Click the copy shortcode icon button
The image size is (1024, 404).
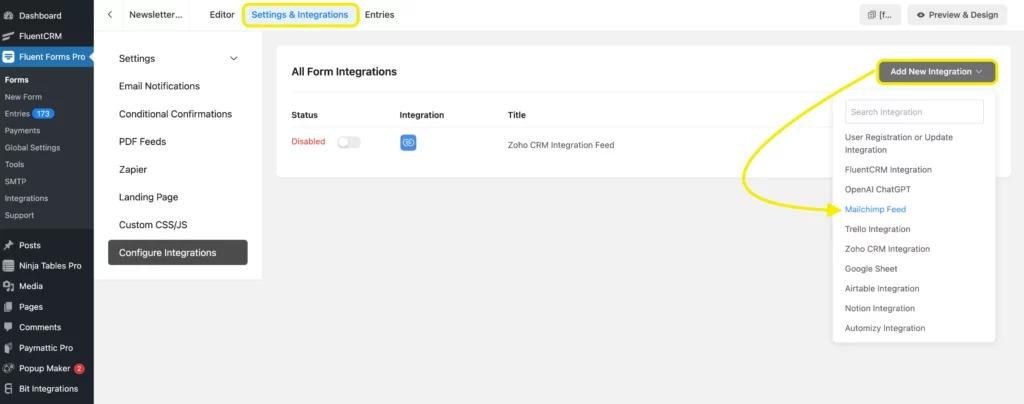click(880, 14)
